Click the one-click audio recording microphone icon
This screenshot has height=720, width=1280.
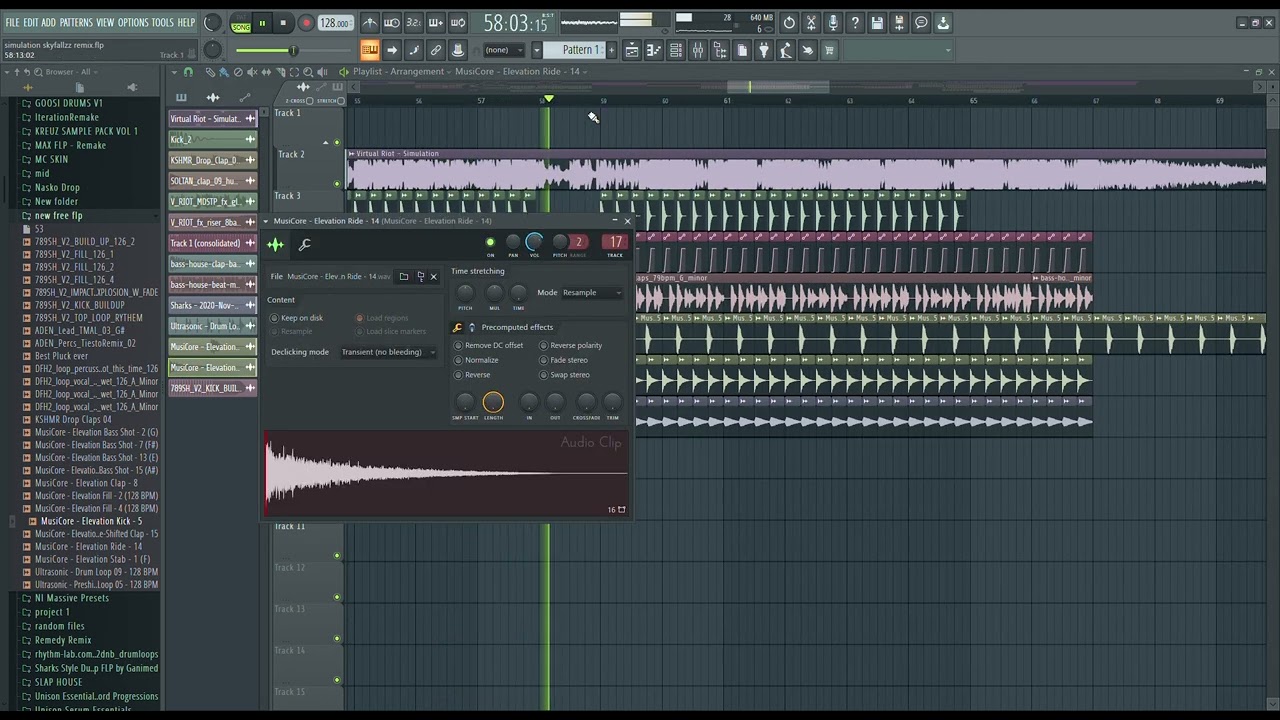click(x=833, y=23)
